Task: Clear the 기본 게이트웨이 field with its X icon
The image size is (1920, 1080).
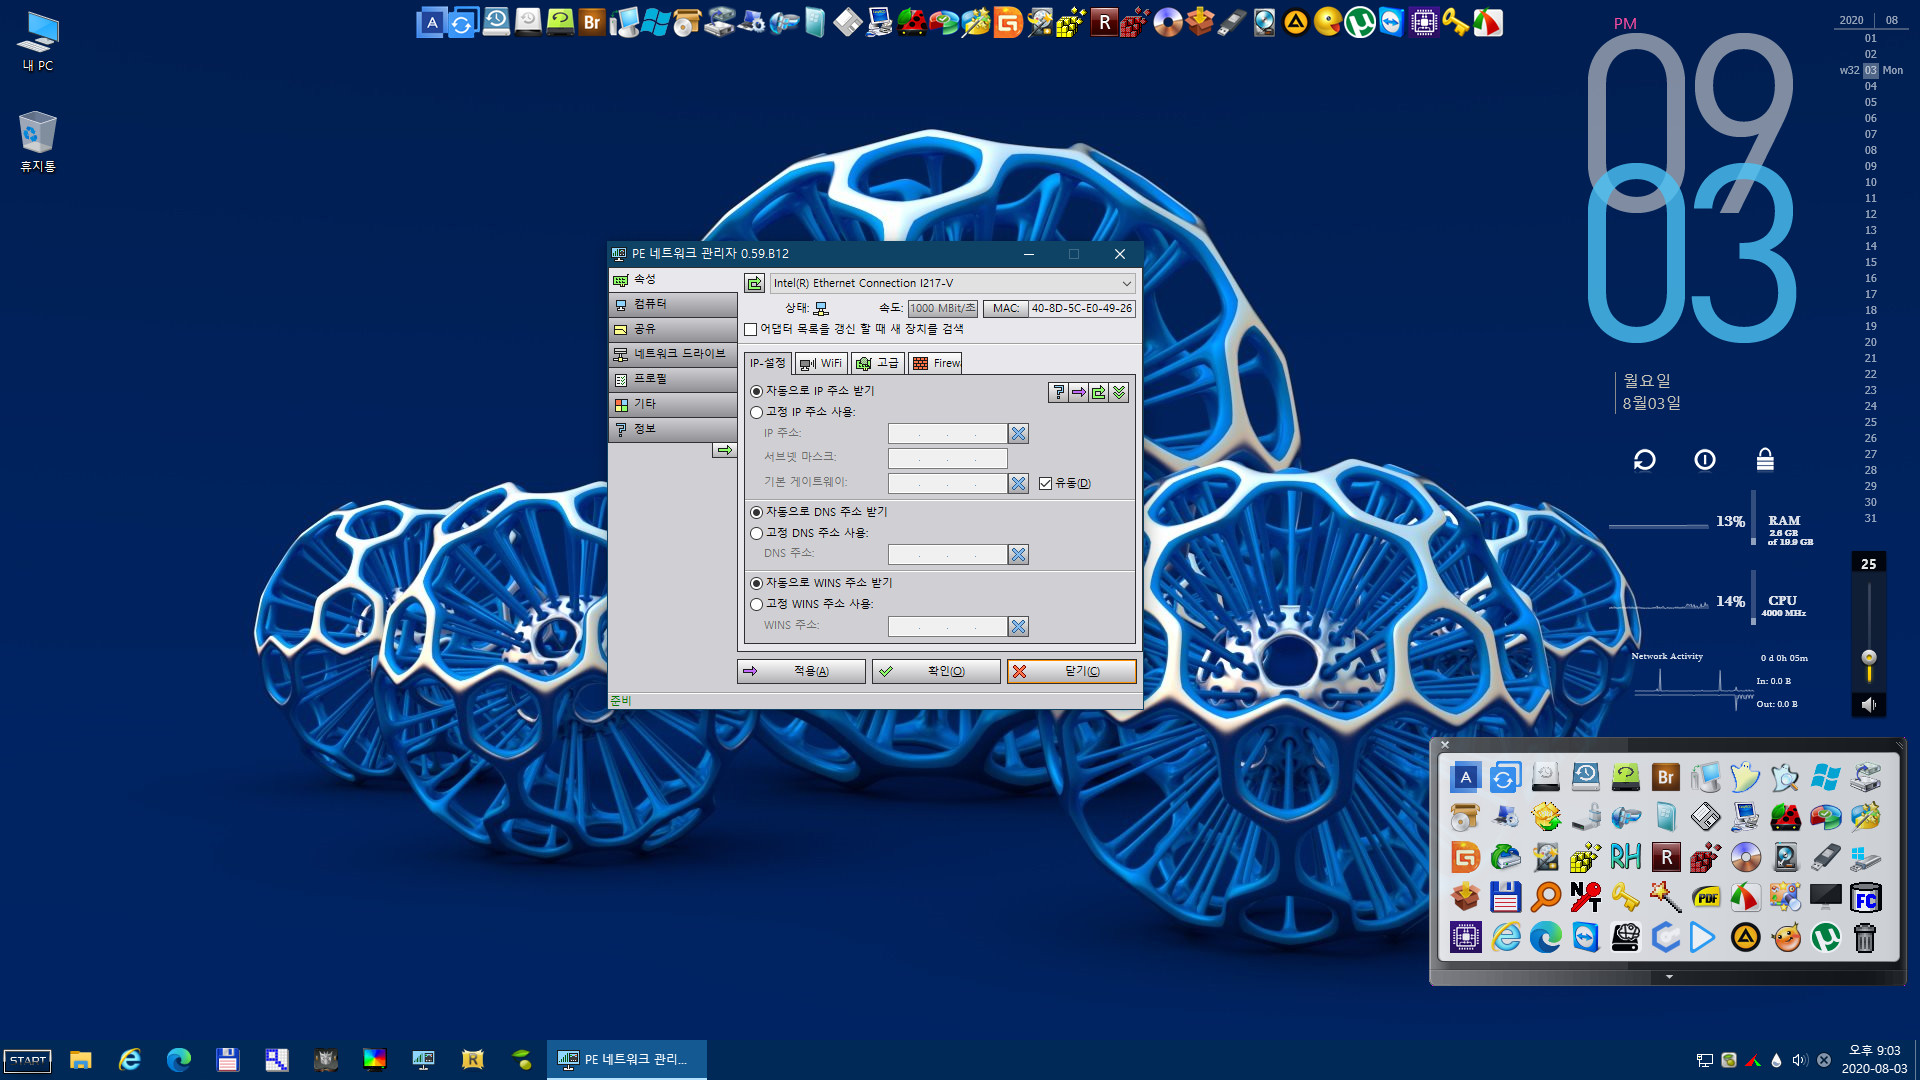Action: [x=1018, y=484]
